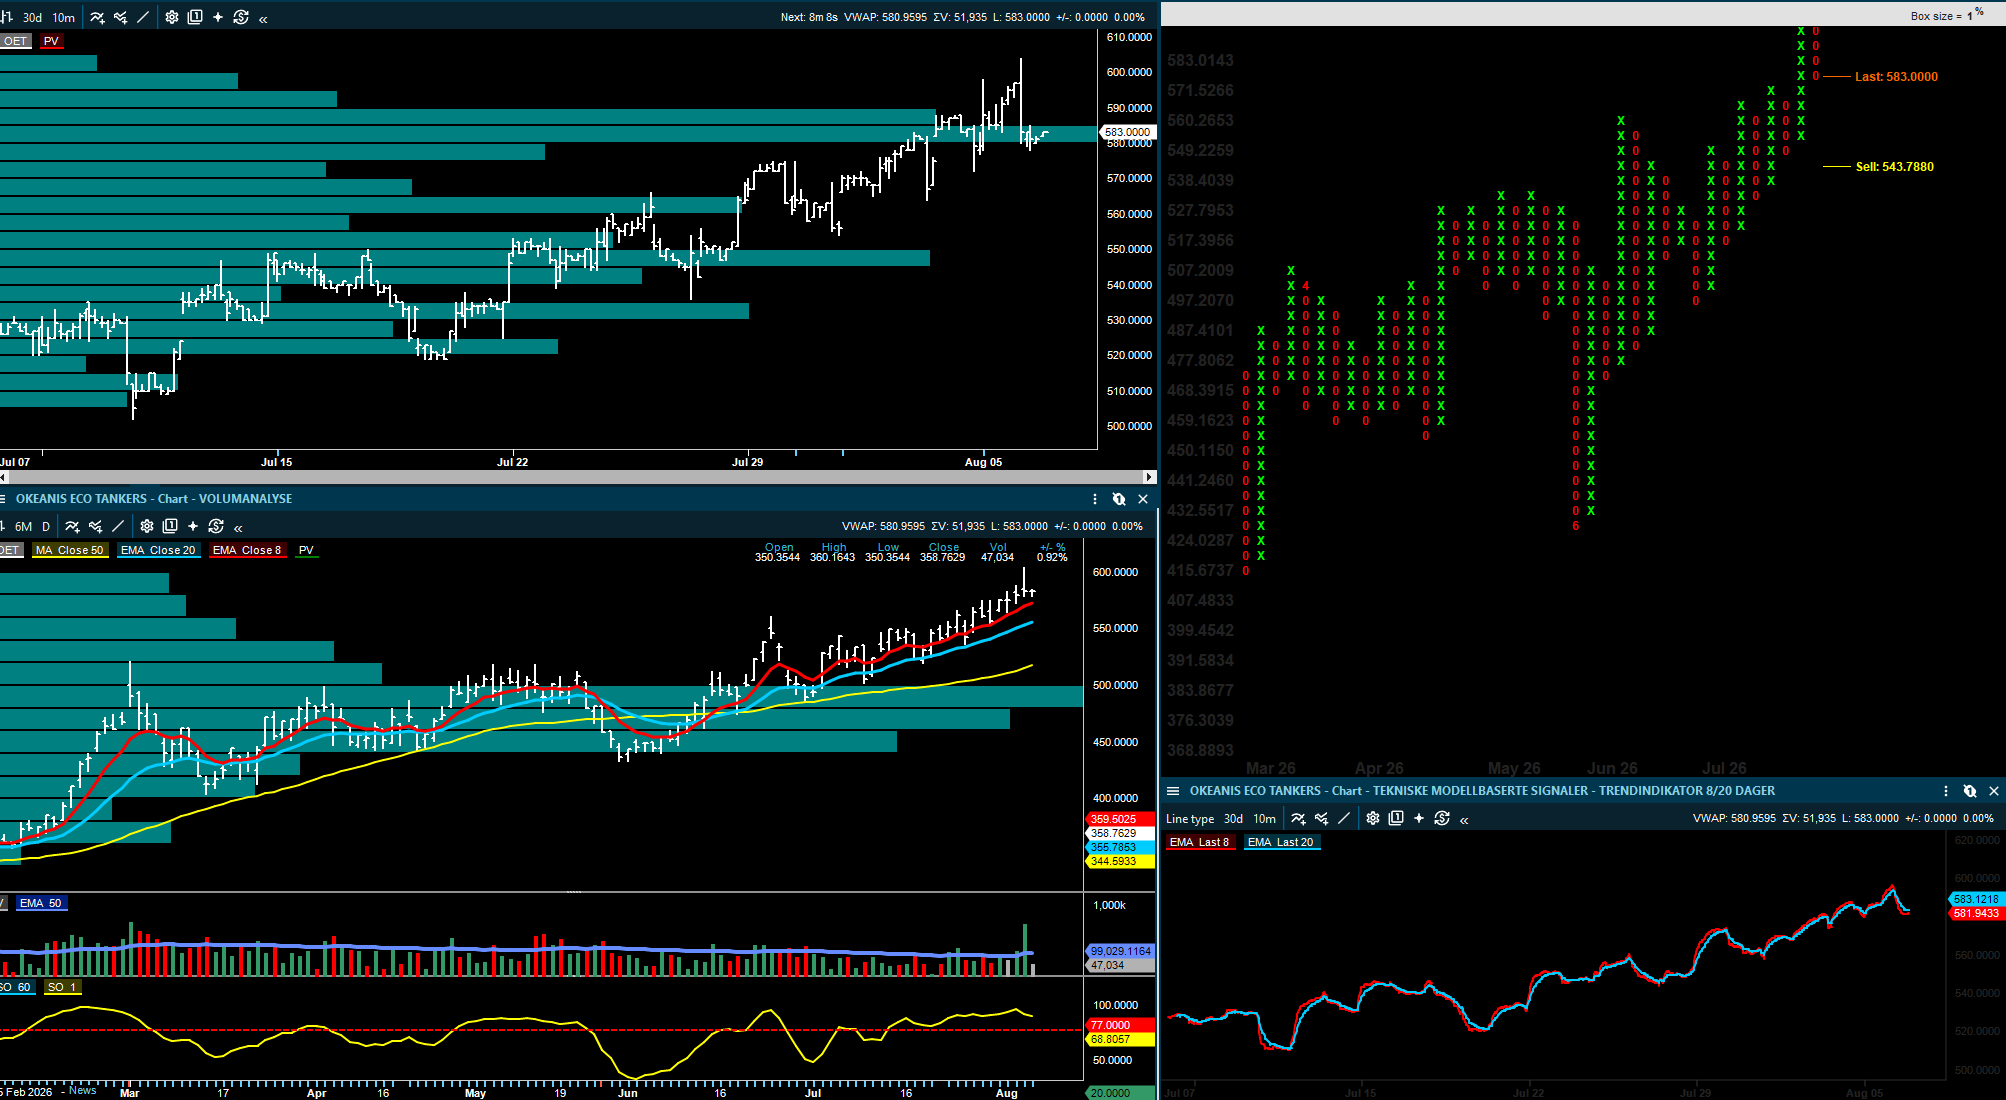Click the News link on the bottom time axis

point(83,1090)
